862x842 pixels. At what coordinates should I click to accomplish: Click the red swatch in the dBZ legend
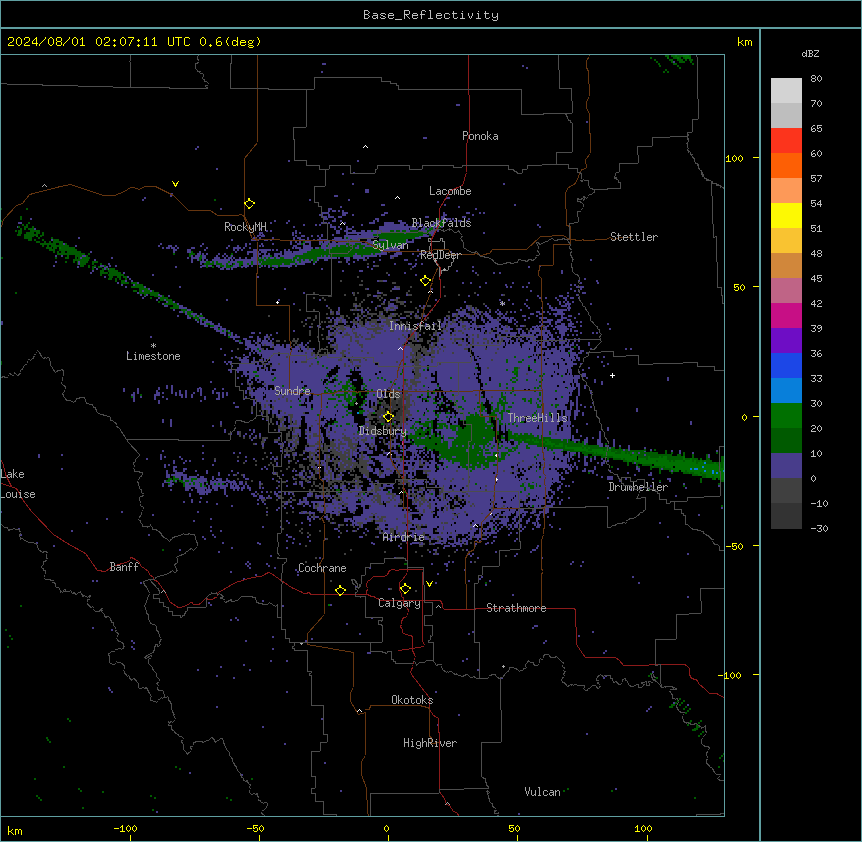coord(786,141)
